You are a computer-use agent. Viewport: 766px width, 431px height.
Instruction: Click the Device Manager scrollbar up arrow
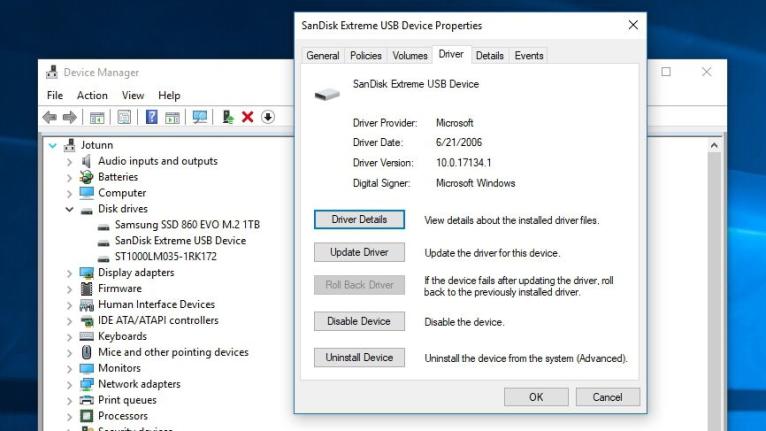714,145
